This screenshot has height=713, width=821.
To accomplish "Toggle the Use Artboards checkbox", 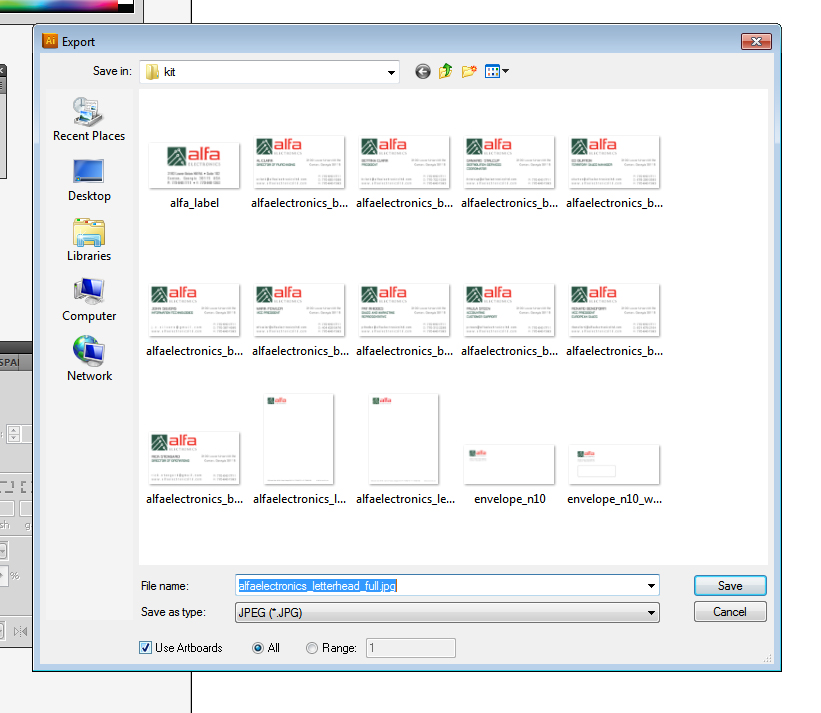I will click(146, 648).
